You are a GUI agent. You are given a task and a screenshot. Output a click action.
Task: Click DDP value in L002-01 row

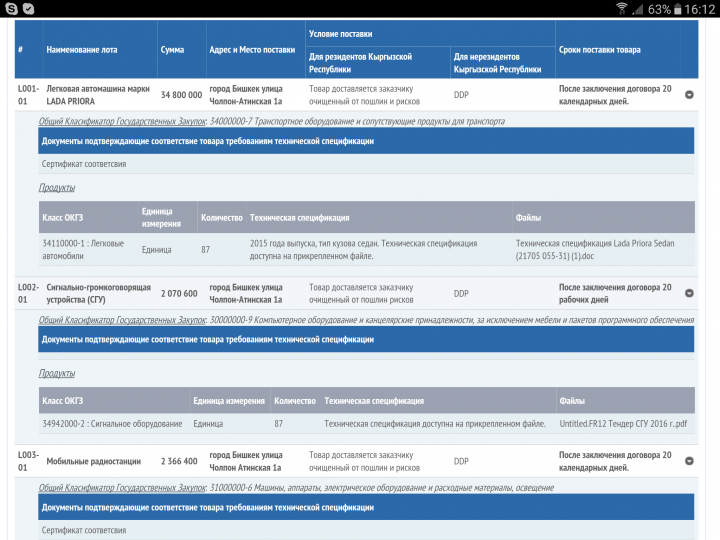coord(461,293)
